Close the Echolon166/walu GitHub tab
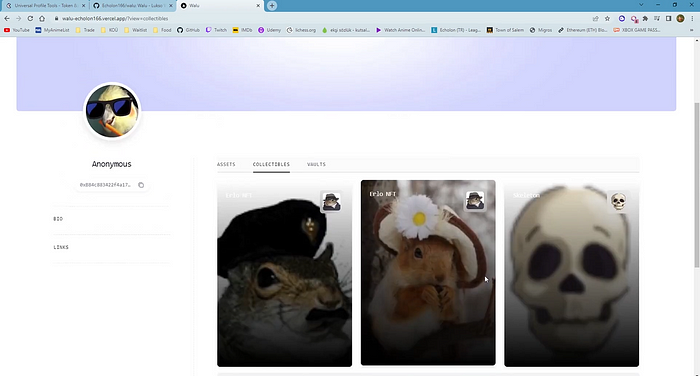This screenshot has width=700, height=376. point(171,6)
